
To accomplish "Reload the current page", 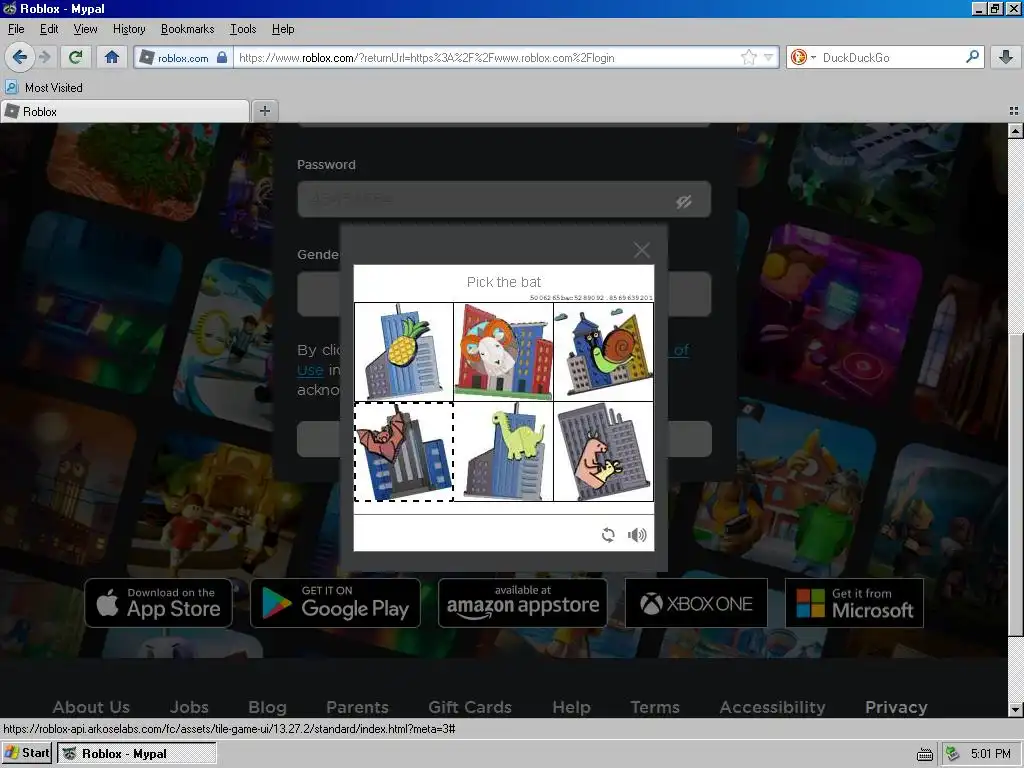I will [76, 57].
